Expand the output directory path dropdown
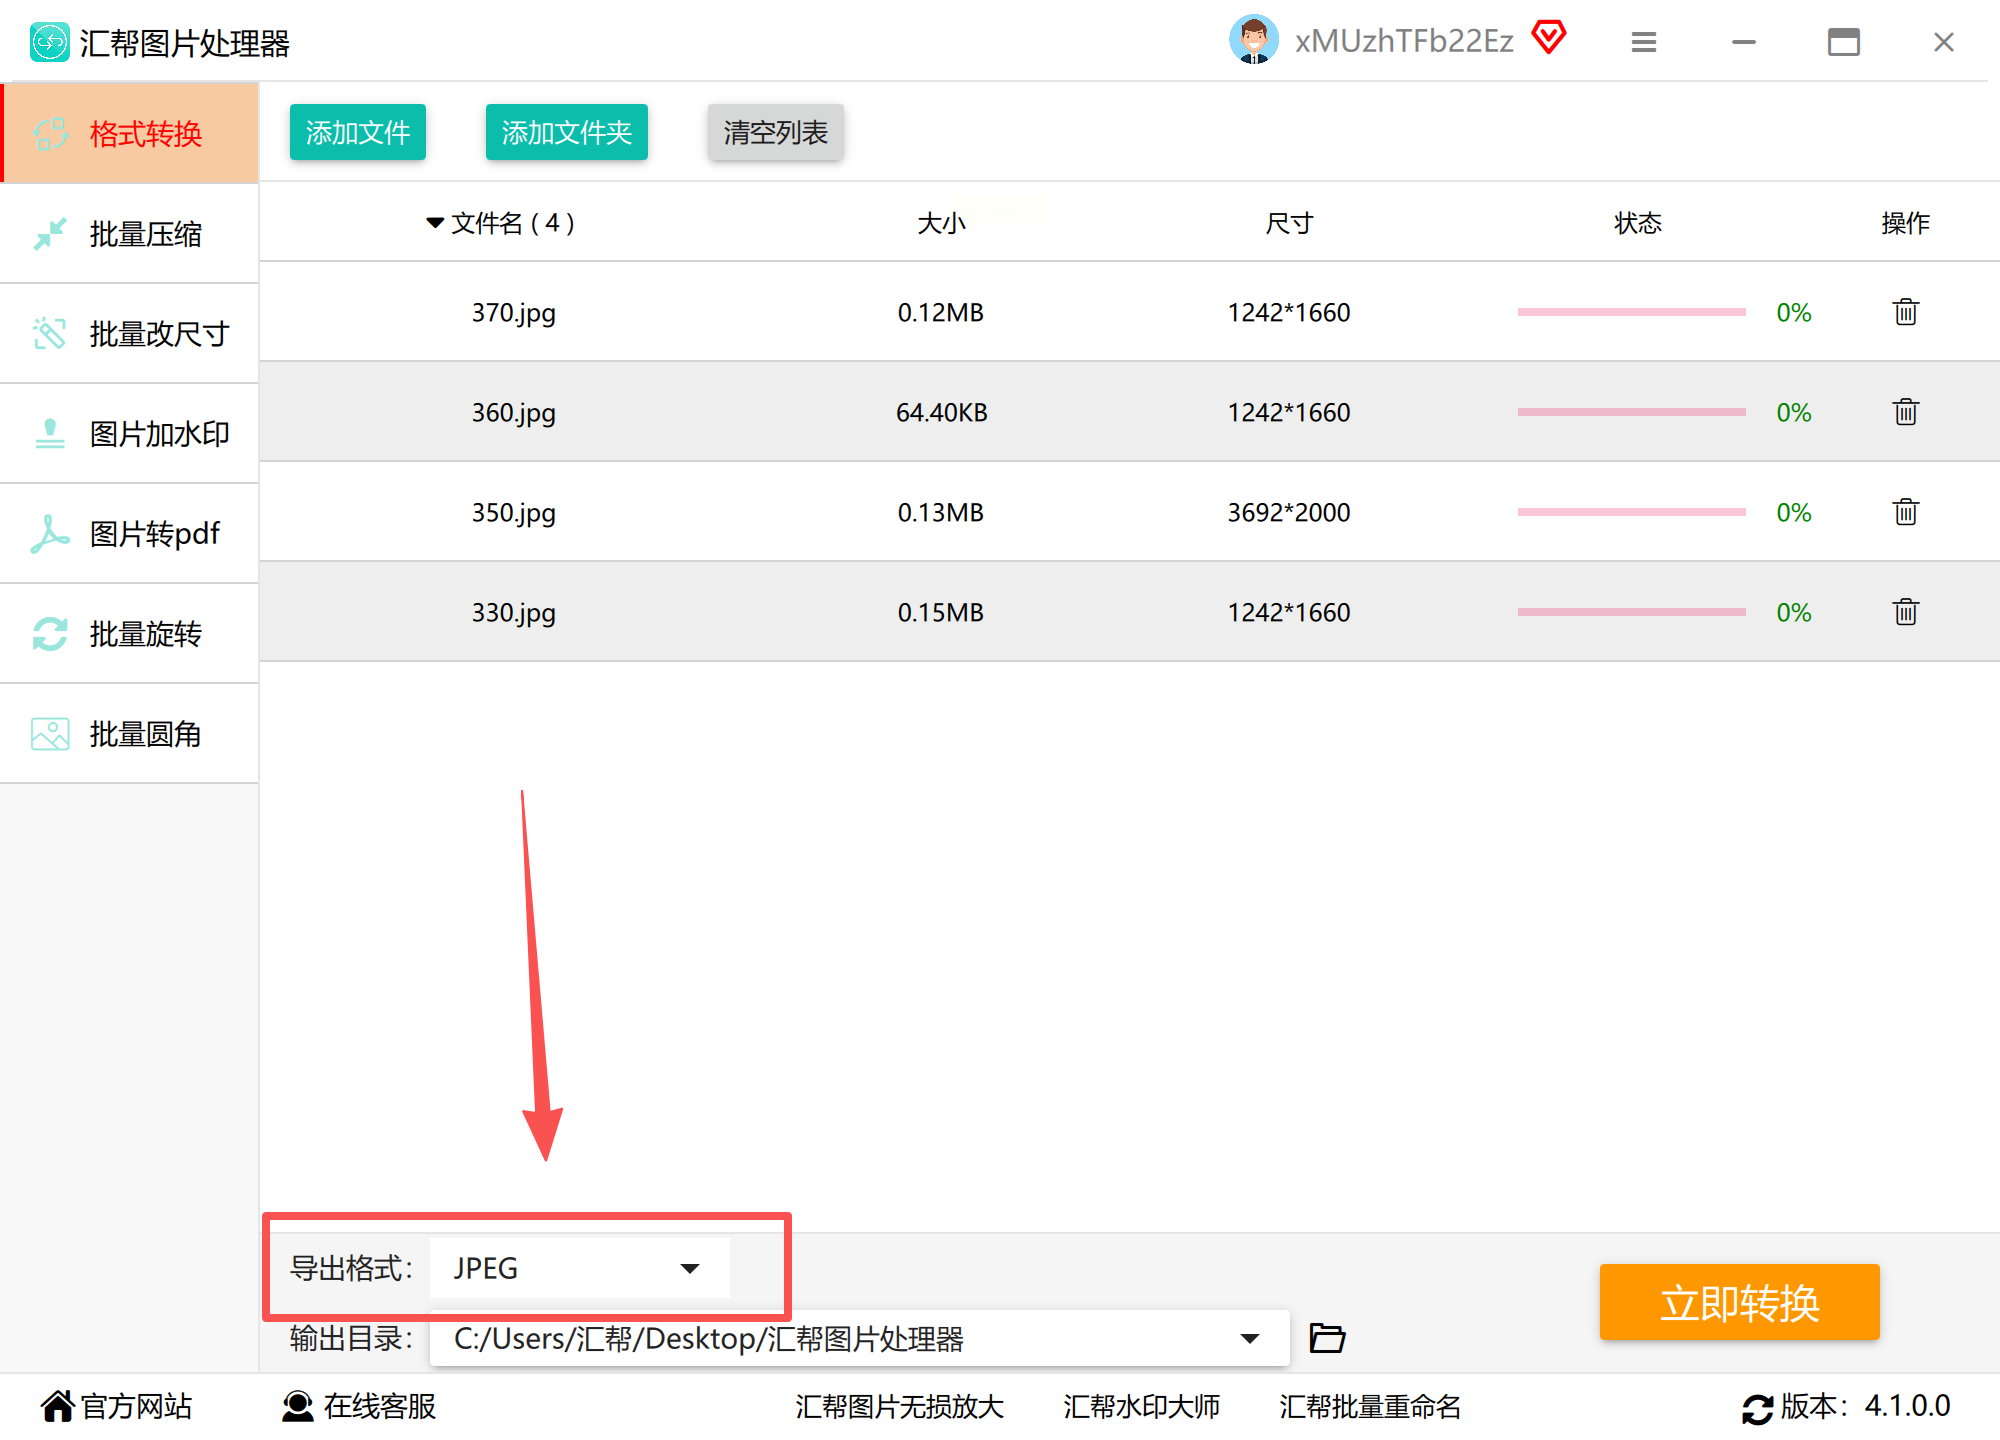This screenshot has height=1440, width=2000. [1249, 1338]
